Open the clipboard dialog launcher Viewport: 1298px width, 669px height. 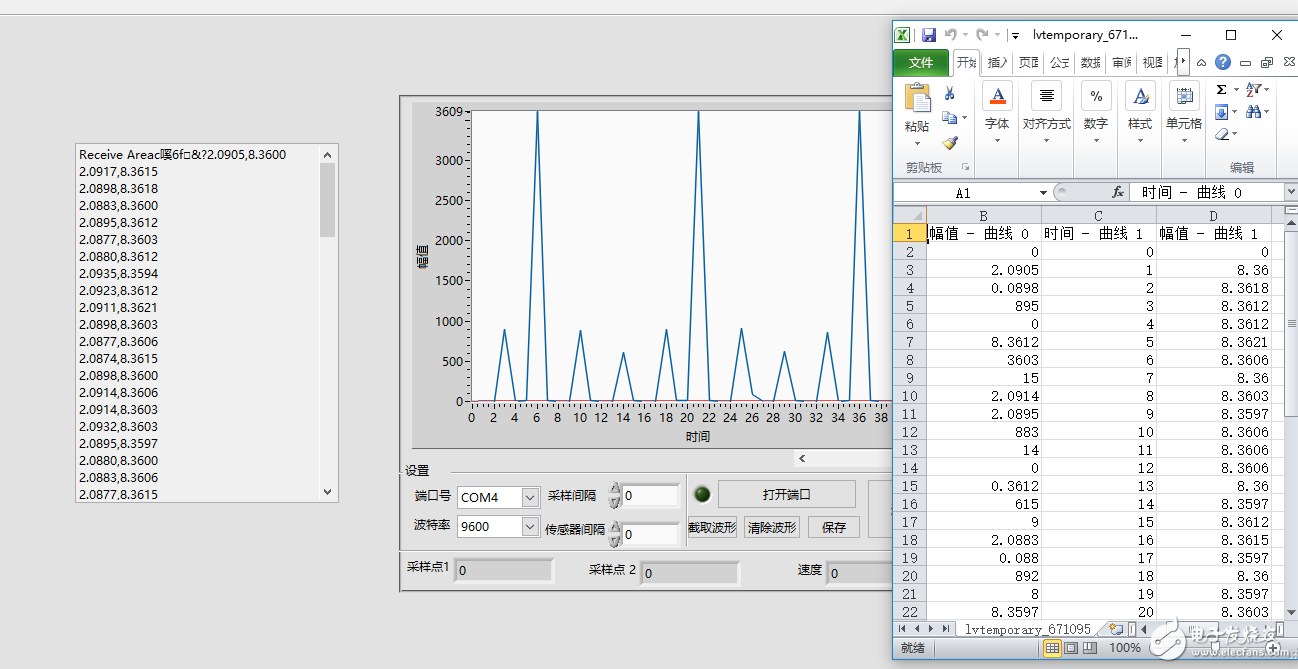point(966,167)
